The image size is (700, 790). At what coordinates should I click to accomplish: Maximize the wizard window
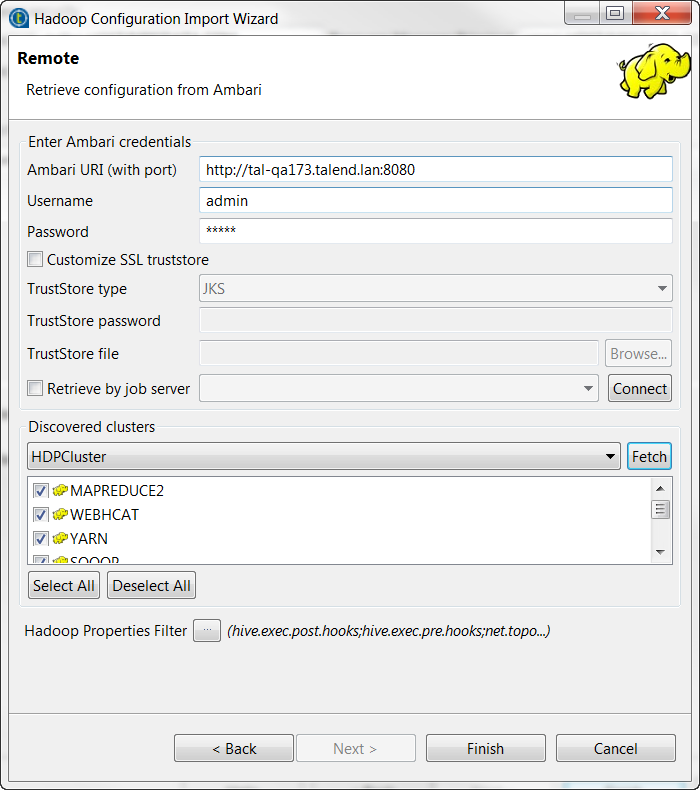[615, 13]
